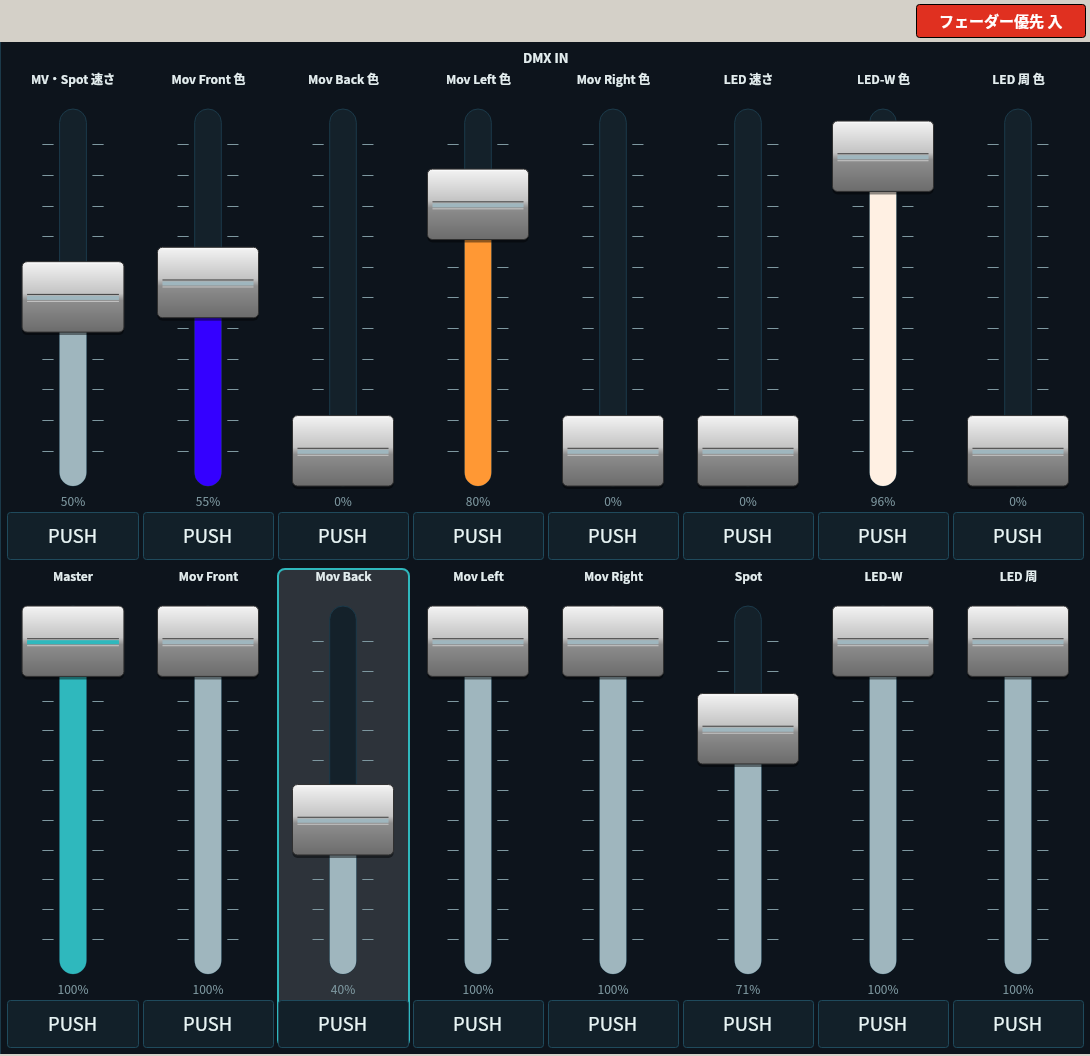
Task: Click PUSH under LED 周 dimmer fader
Action: pos(1018,1024)
